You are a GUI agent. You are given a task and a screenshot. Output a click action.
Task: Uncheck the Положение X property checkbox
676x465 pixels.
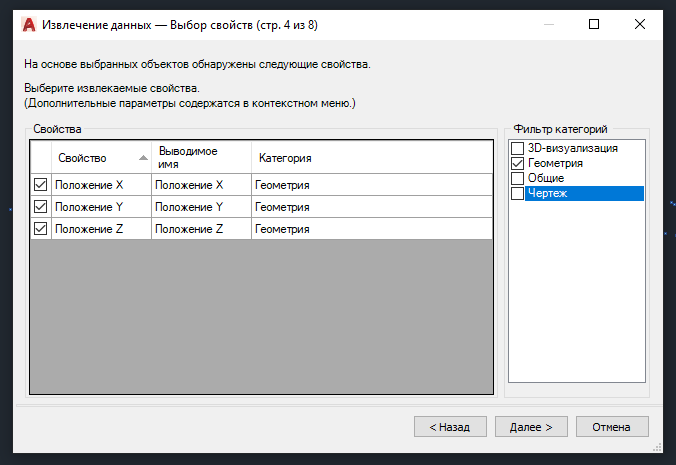point(41,185)
